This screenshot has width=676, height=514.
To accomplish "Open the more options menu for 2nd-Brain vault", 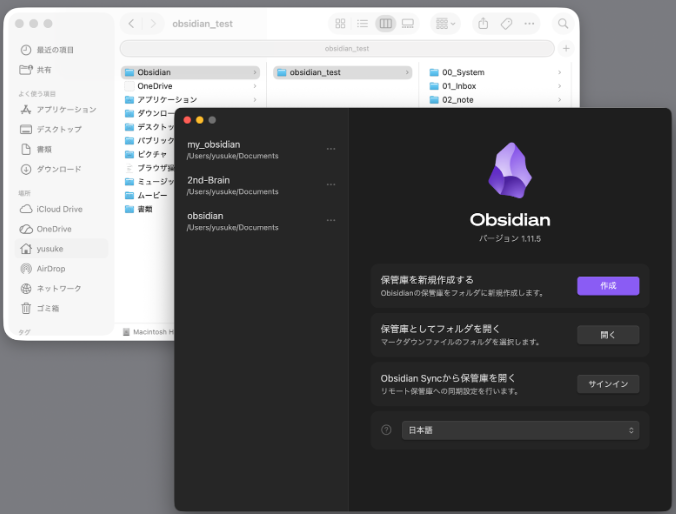I will tap(331, 185).
